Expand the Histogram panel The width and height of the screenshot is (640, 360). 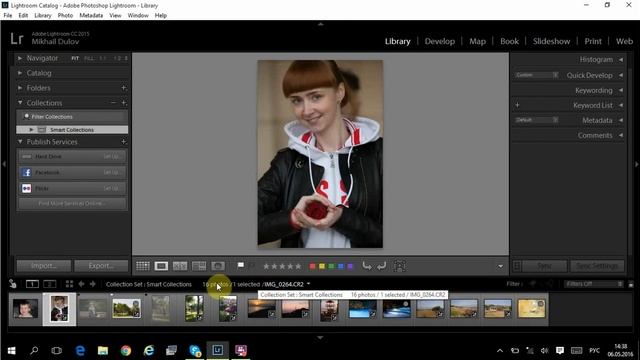coord(620,60)
